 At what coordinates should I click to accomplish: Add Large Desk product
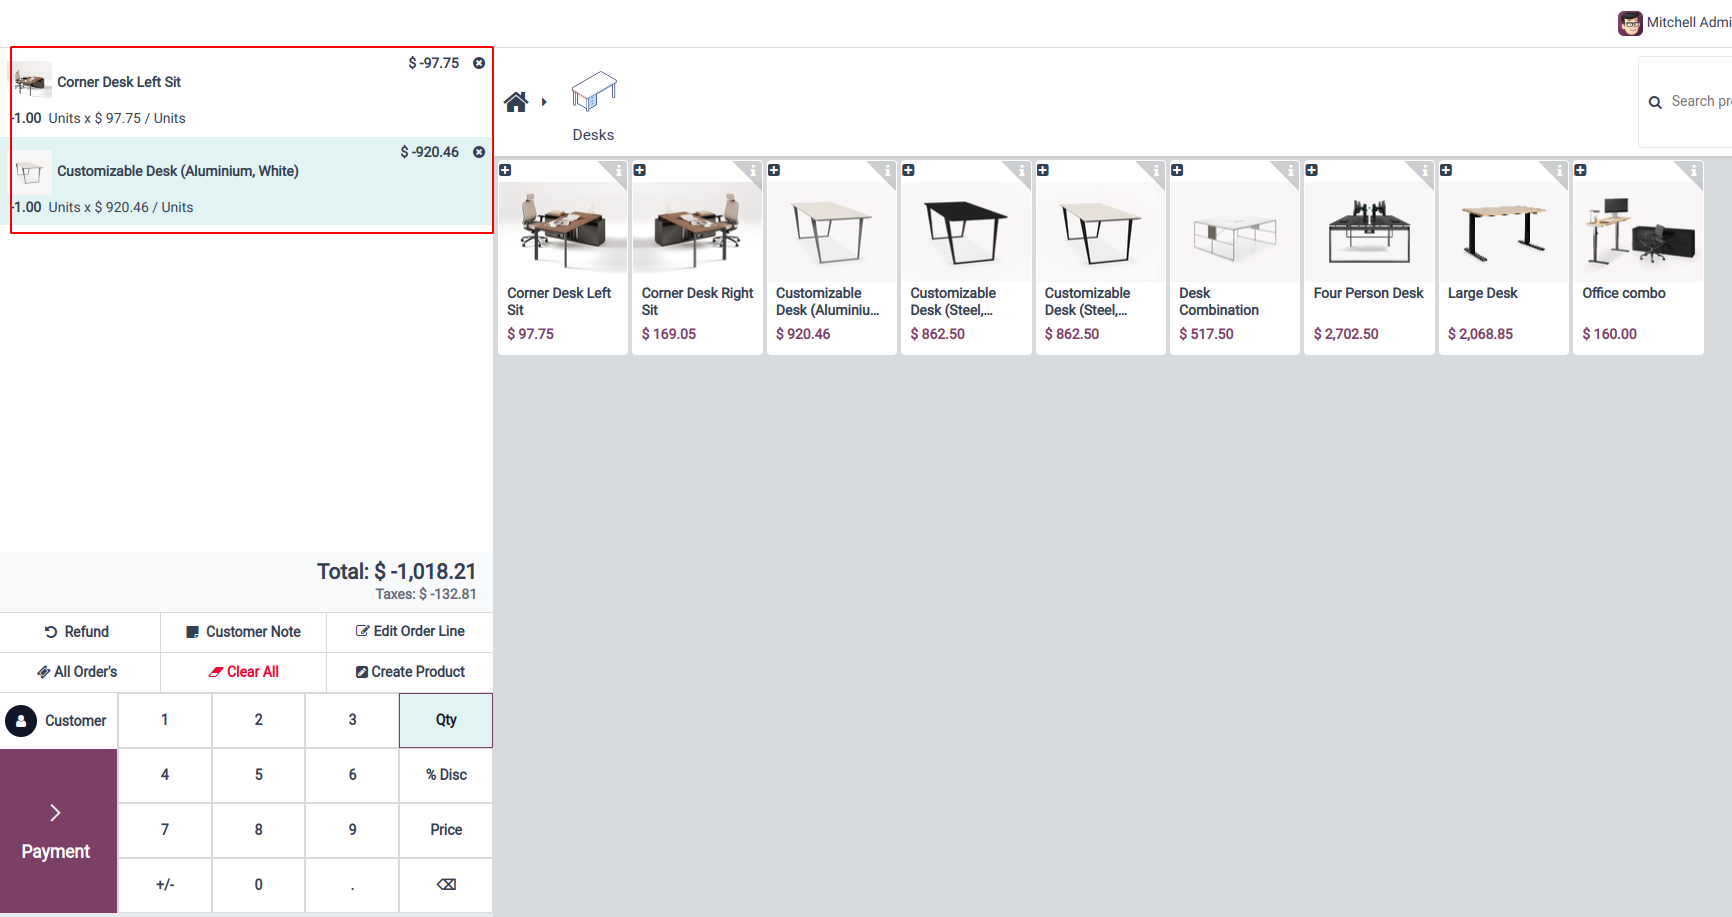coord(1504,258)
